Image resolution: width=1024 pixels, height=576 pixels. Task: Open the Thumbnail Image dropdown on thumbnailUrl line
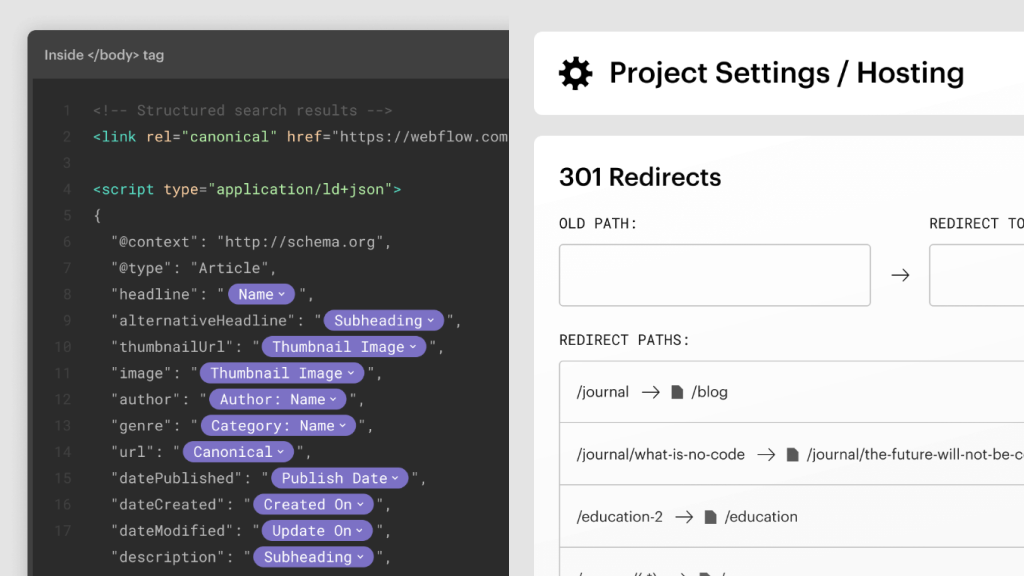(x=344, y=346)
